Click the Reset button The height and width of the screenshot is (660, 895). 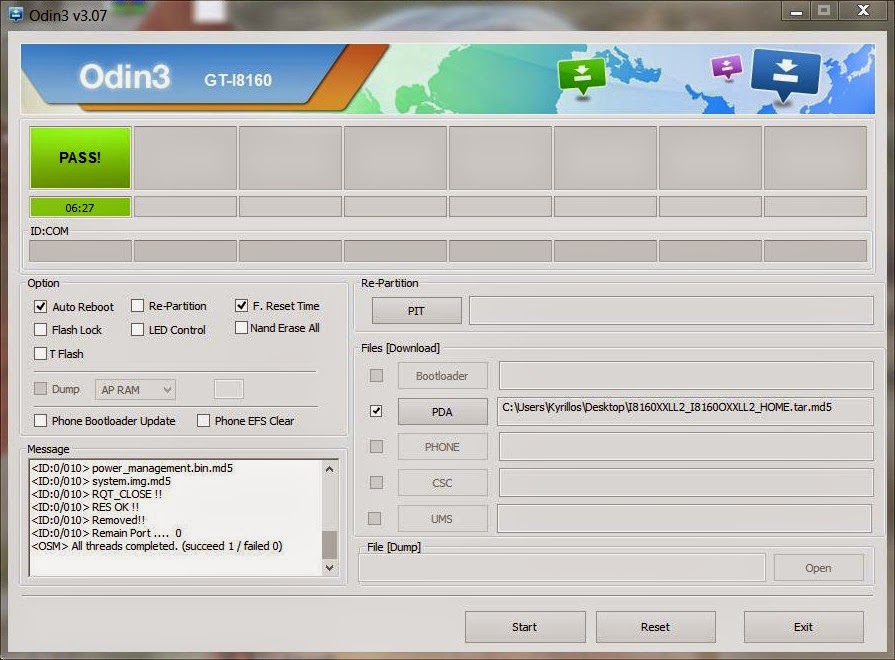(x=655, y=627)
